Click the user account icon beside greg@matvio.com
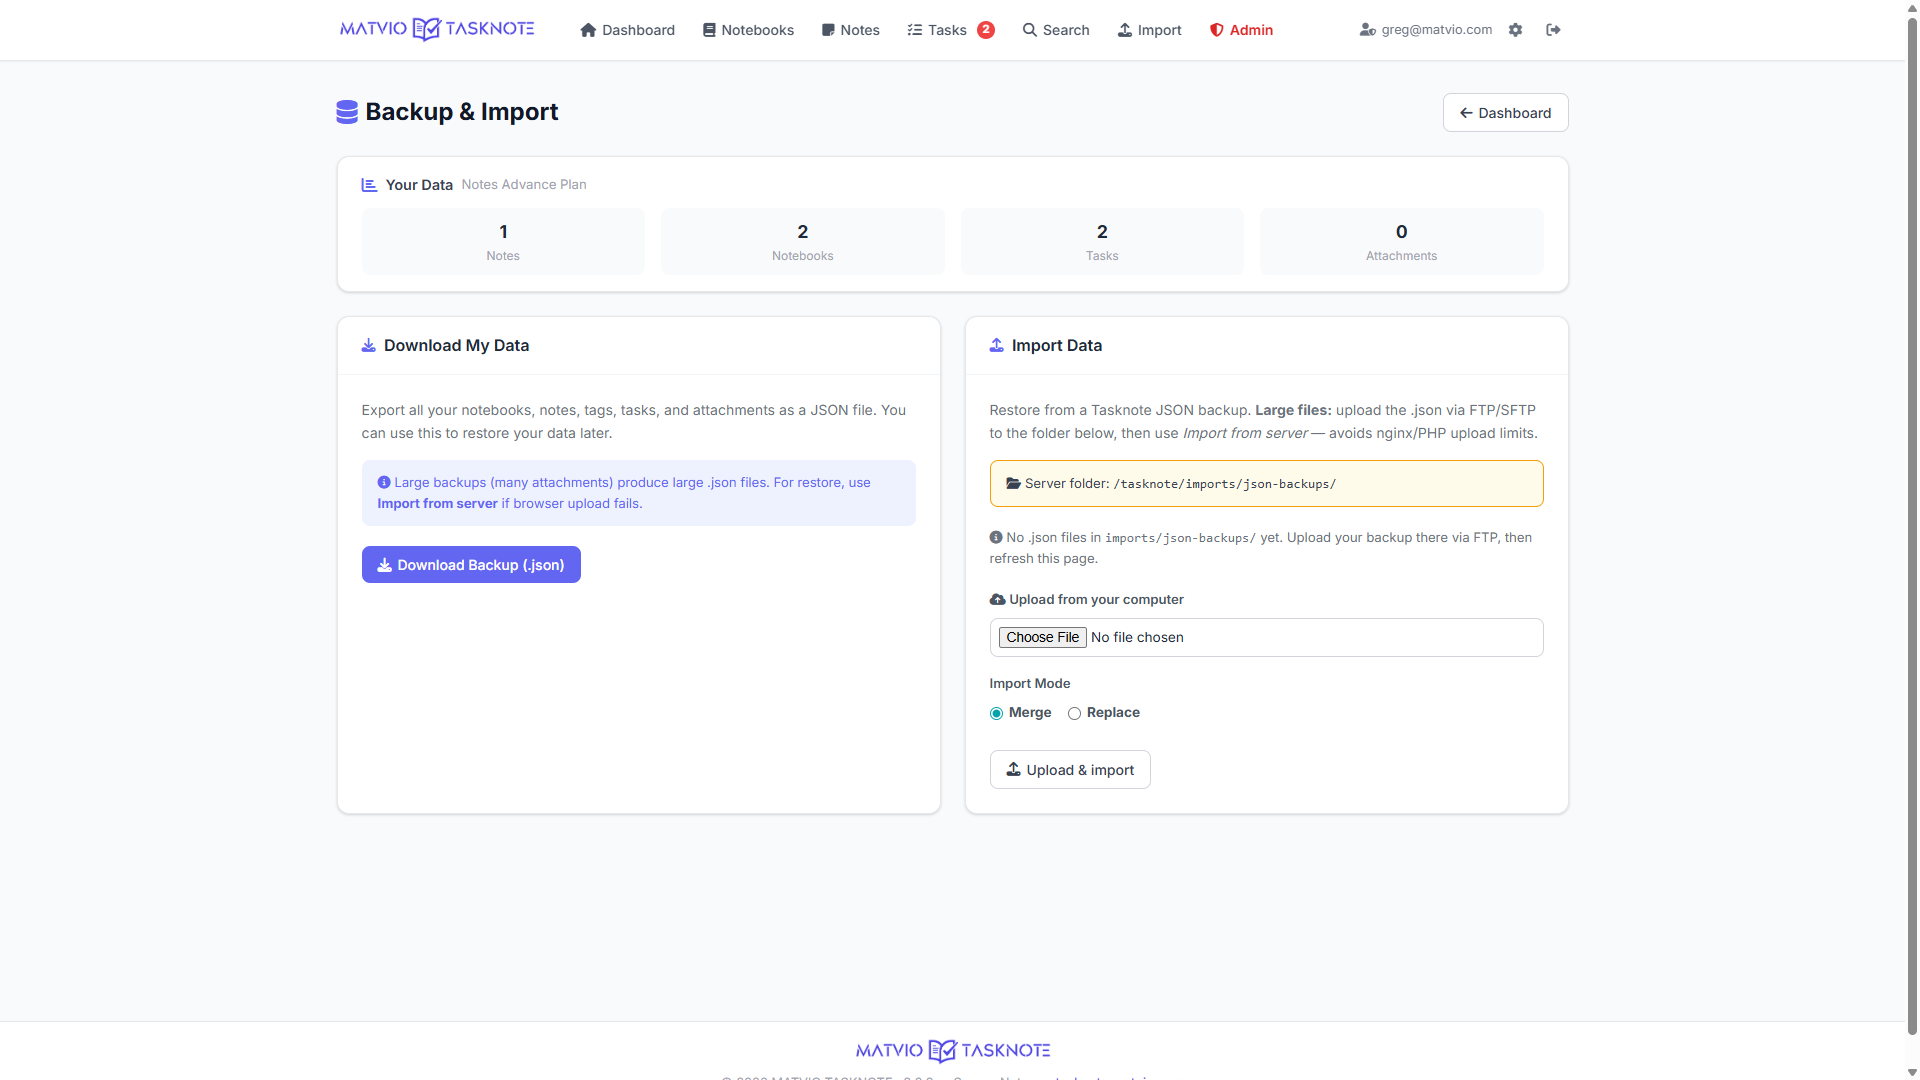 tap(1367, 30)
